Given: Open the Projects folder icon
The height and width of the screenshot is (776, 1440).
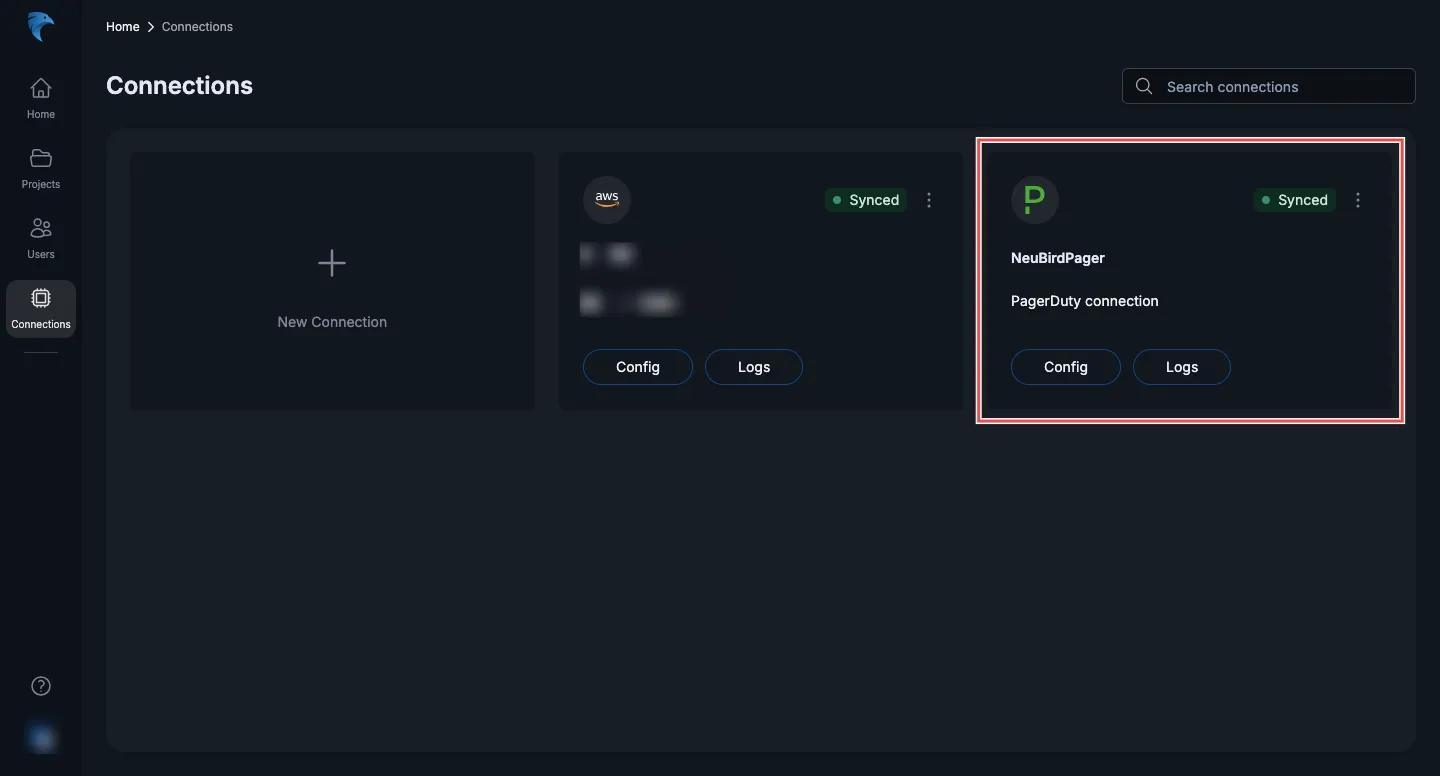Looking at the screenshot, I should tap(41, 158).
